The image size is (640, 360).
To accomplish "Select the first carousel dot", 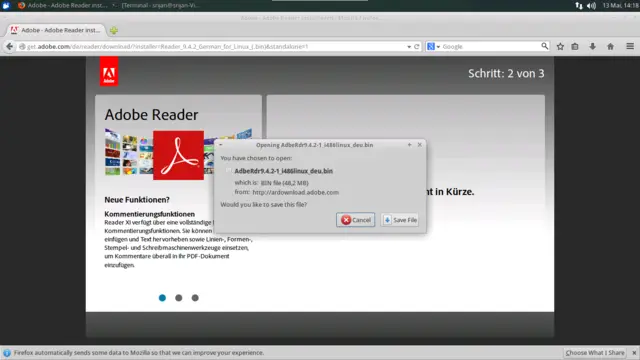I will 162,298.
